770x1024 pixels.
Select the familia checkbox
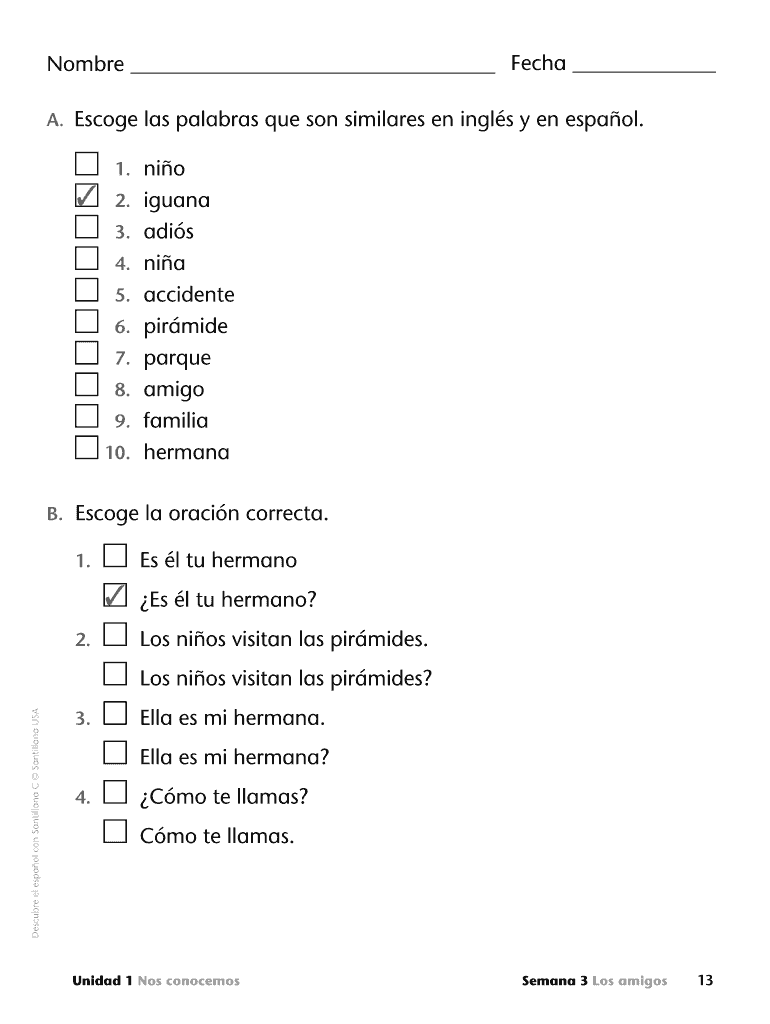[87, 416]
